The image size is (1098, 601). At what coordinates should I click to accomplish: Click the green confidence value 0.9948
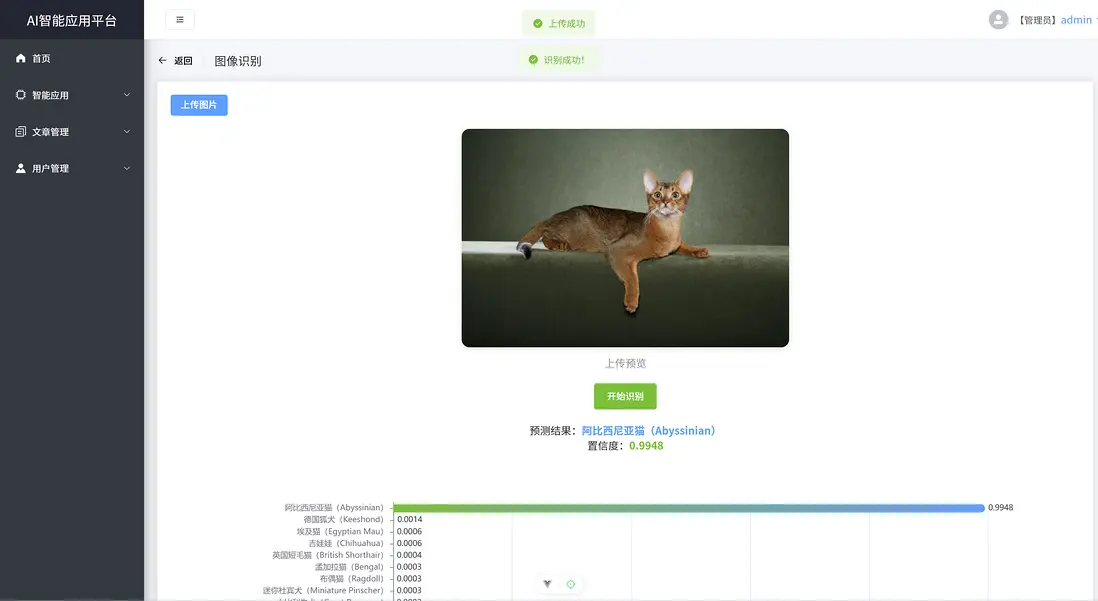point(646,445)
